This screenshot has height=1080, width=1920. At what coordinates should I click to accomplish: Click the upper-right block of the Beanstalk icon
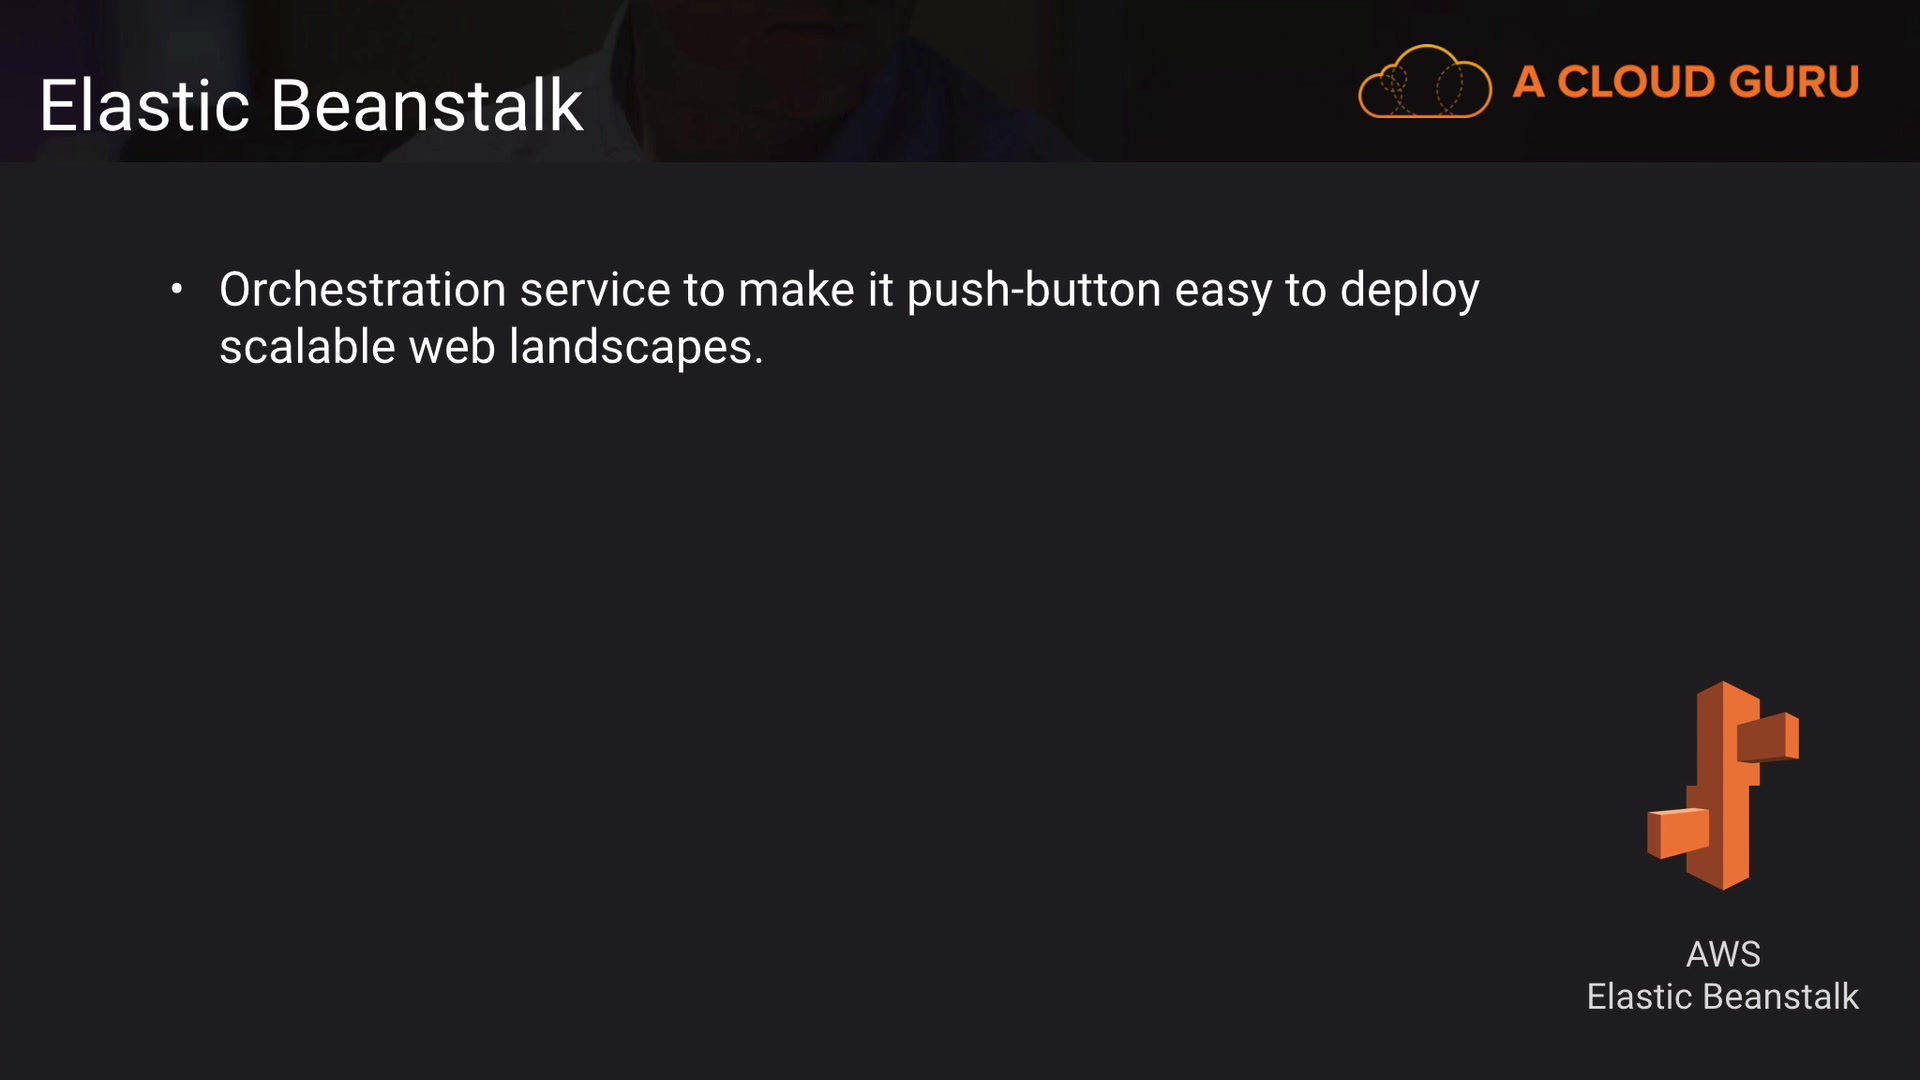click(x=1768, y=738)
